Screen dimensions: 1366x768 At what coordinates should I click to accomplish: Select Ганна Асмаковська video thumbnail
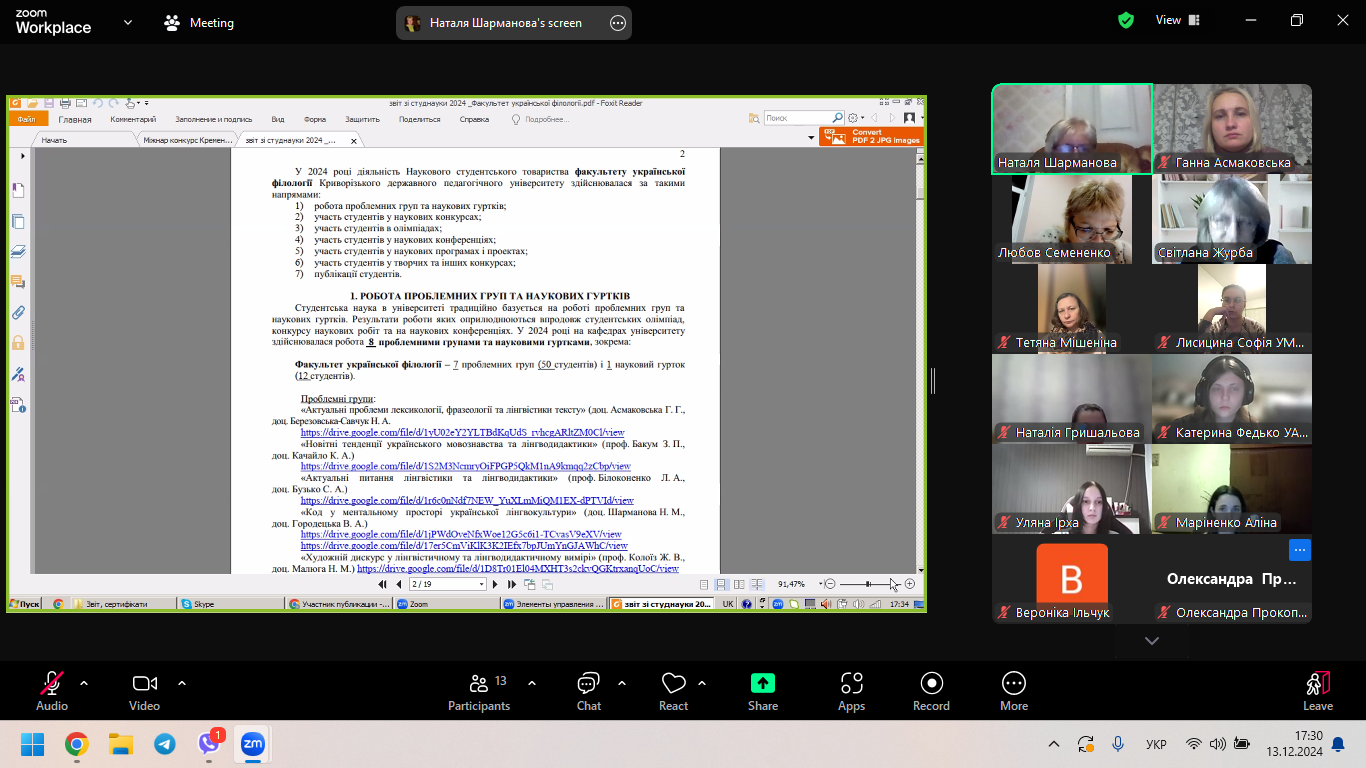(1232, 129)
